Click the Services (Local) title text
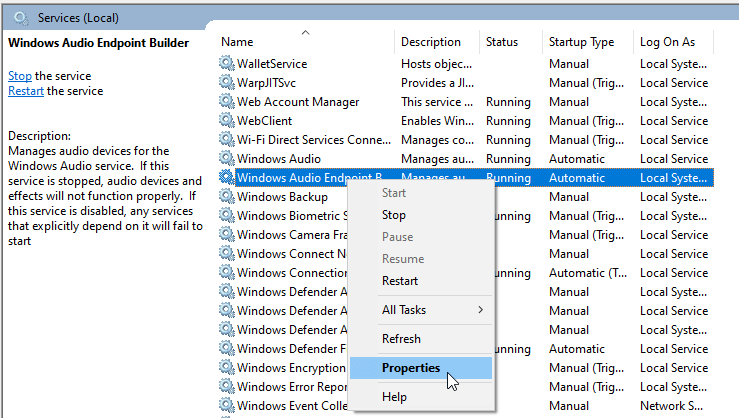 pos(78,18)
